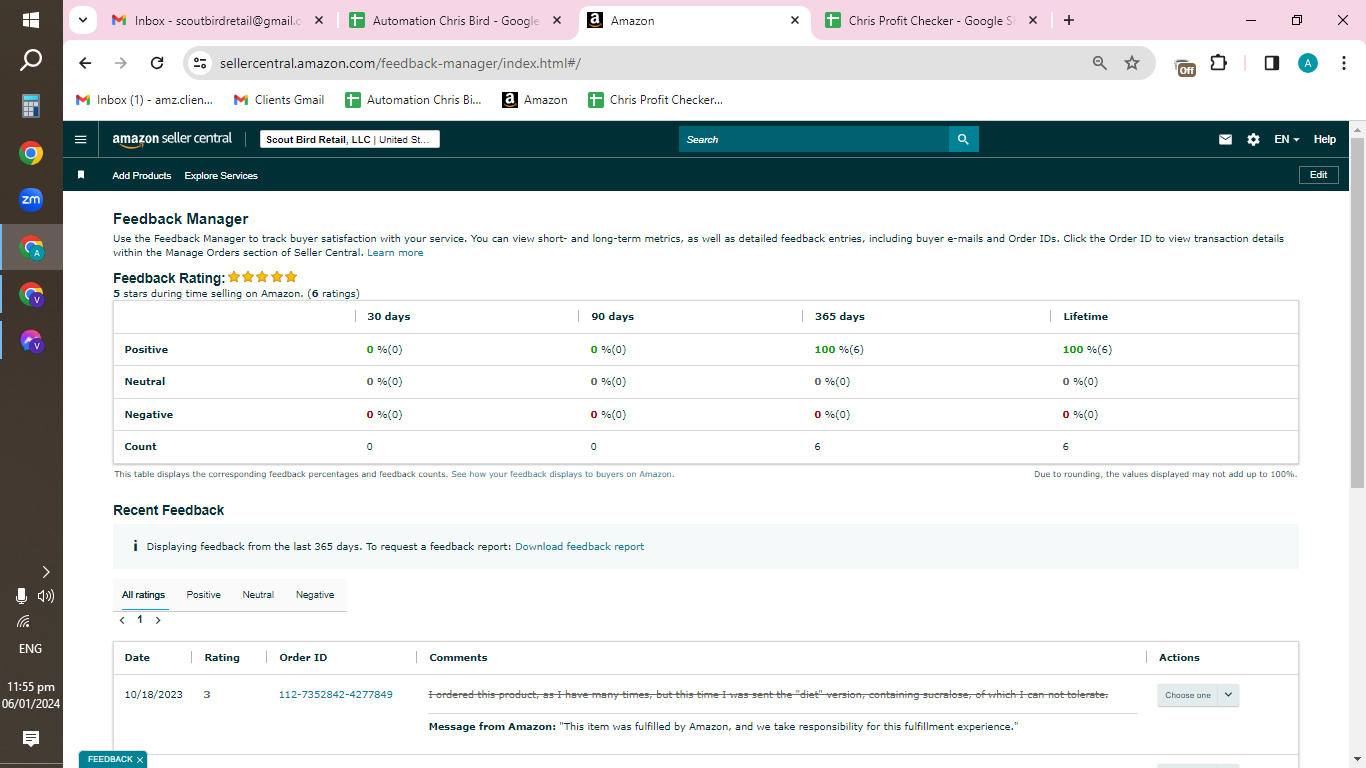Screen dimensions: 1366x768
Task: Click Add Products link
Action: pyautogui.click(x=142, y=176)
